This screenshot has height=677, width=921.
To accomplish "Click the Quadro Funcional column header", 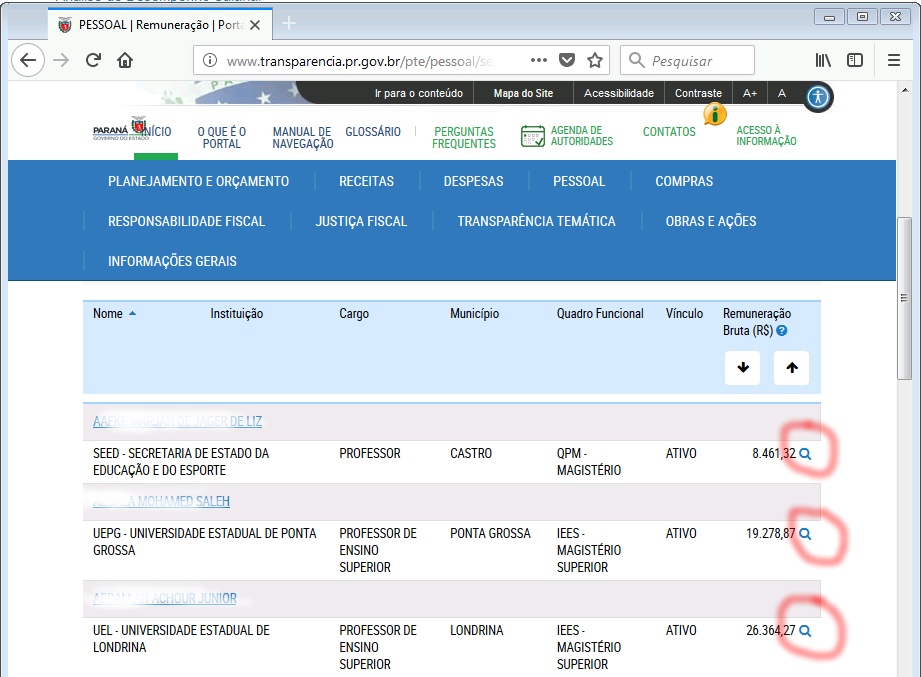I will coord(600,314).
